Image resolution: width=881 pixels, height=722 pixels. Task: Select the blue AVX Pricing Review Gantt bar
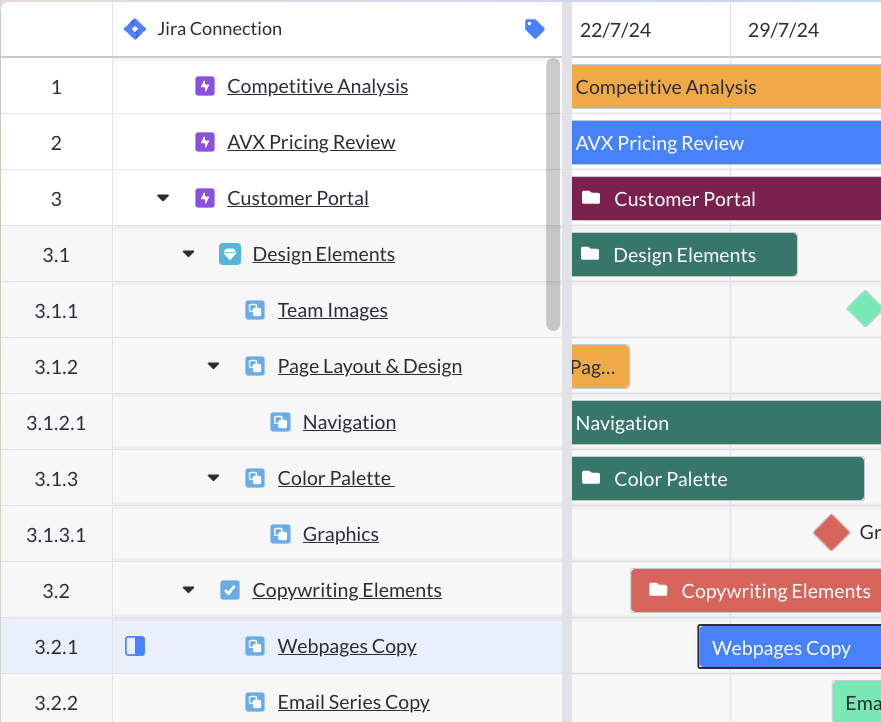[726, 143]
